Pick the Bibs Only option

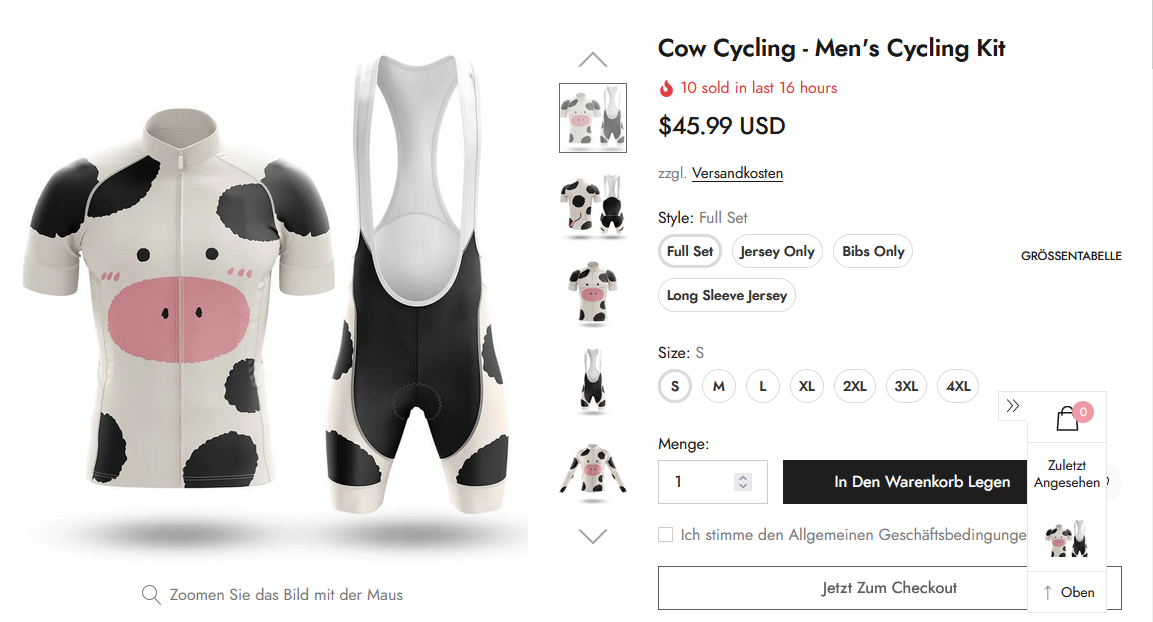point(873,251)
